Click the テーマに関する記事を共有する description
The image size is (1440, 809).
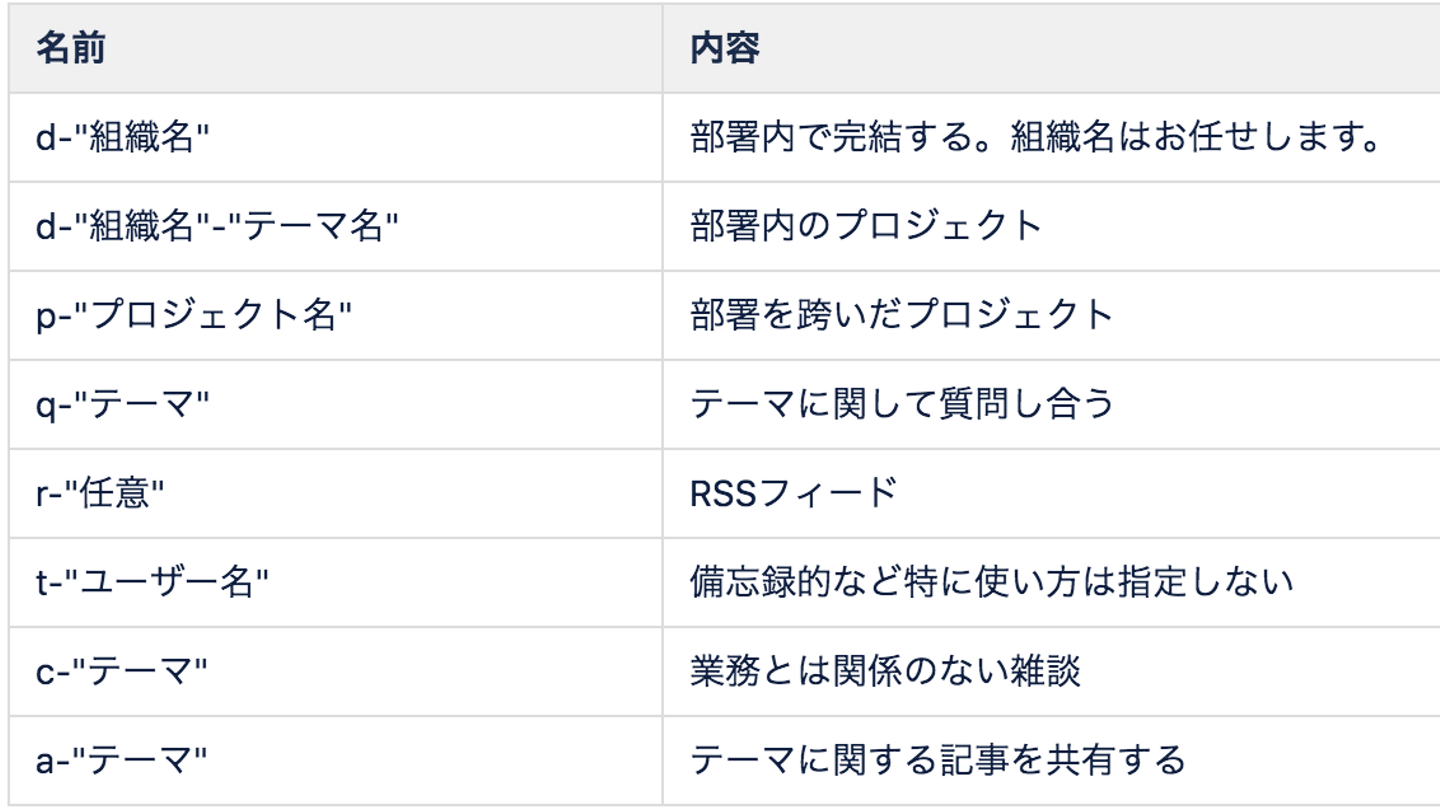(x=937, y=761)
